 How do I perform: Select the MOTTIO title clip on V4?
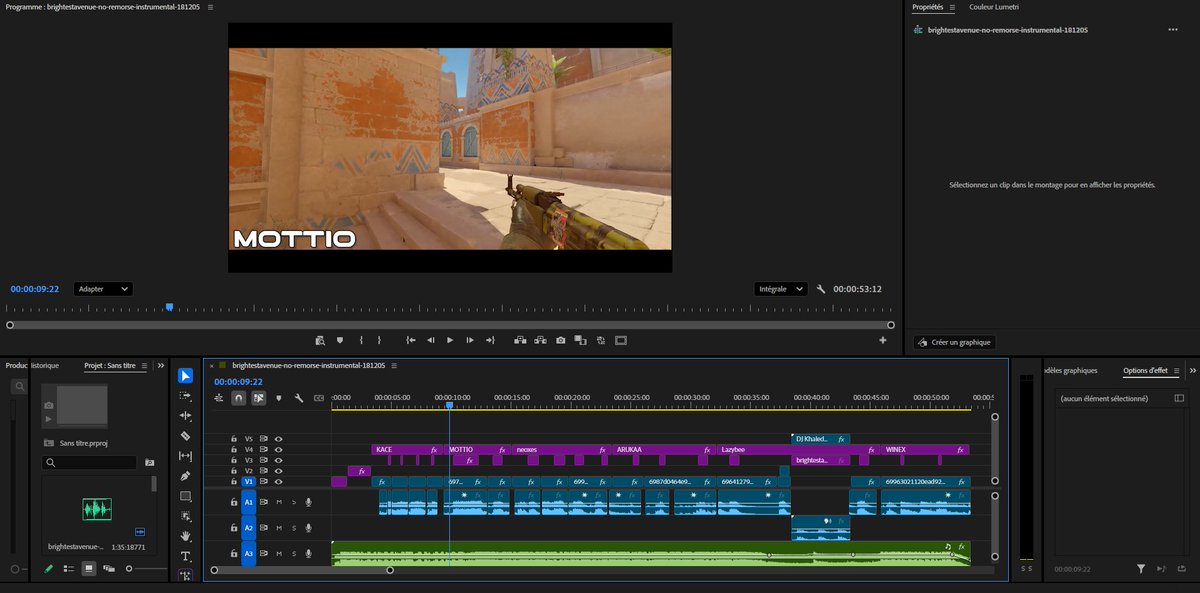pyautogui.click(x=478, y=450)
